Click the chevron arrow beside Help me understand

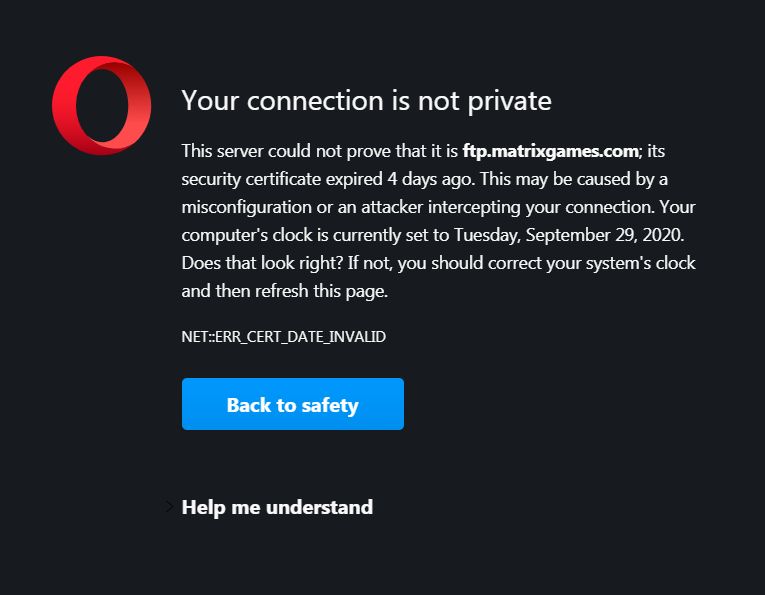(169, 507)
